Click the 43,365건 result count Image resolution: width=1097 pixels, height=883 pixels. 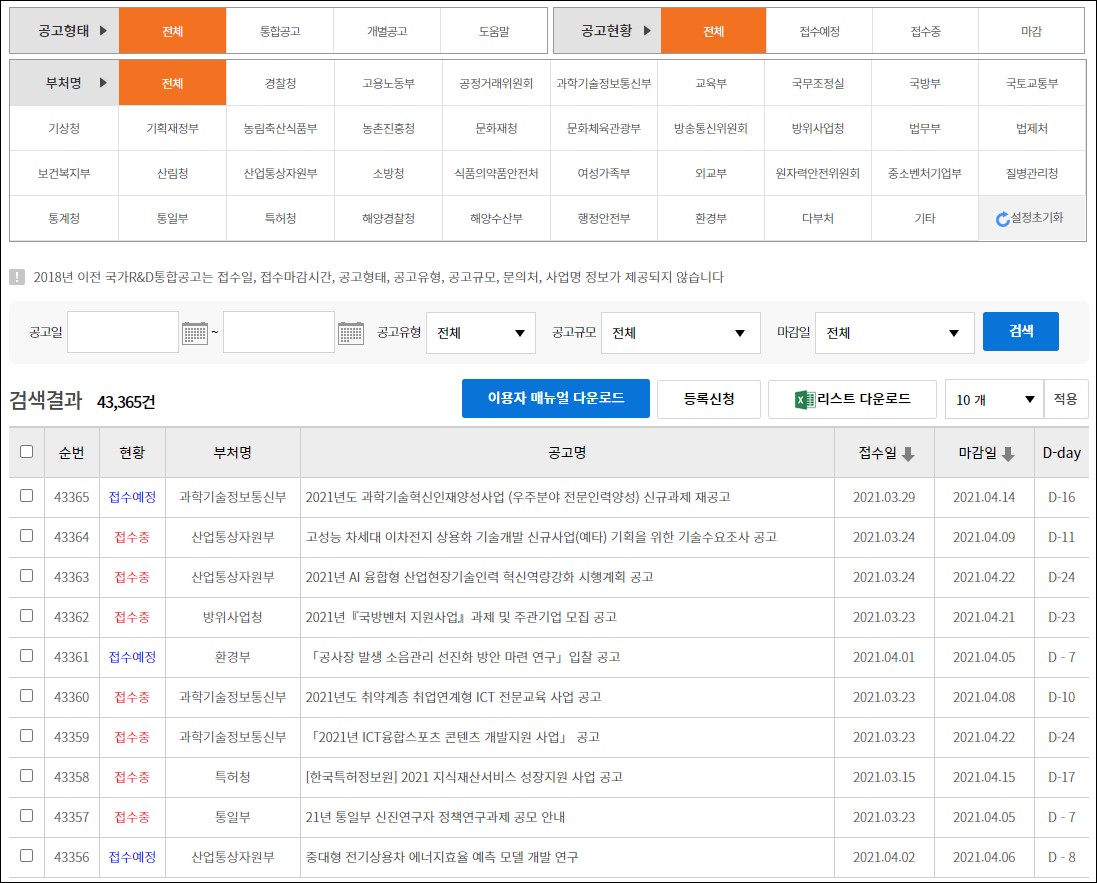click(x=126, y=402)
